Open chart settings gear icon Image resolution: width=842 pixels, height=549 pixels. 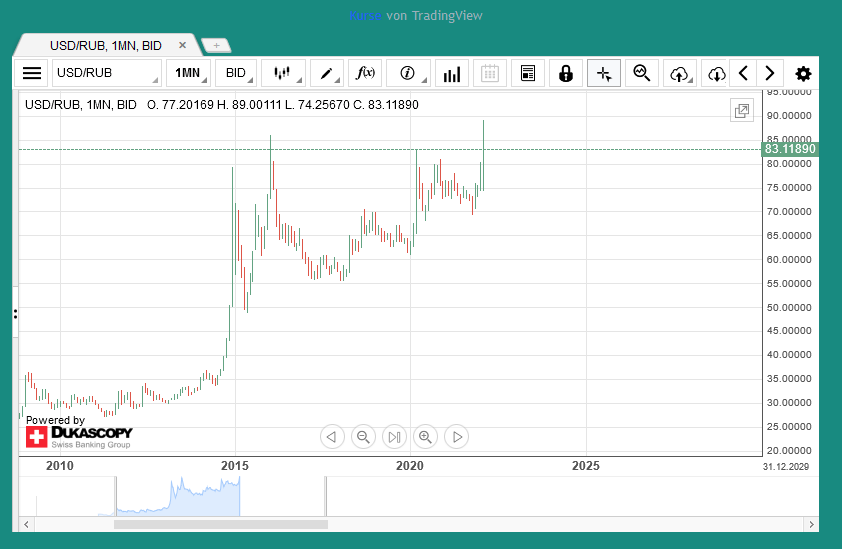803,73
